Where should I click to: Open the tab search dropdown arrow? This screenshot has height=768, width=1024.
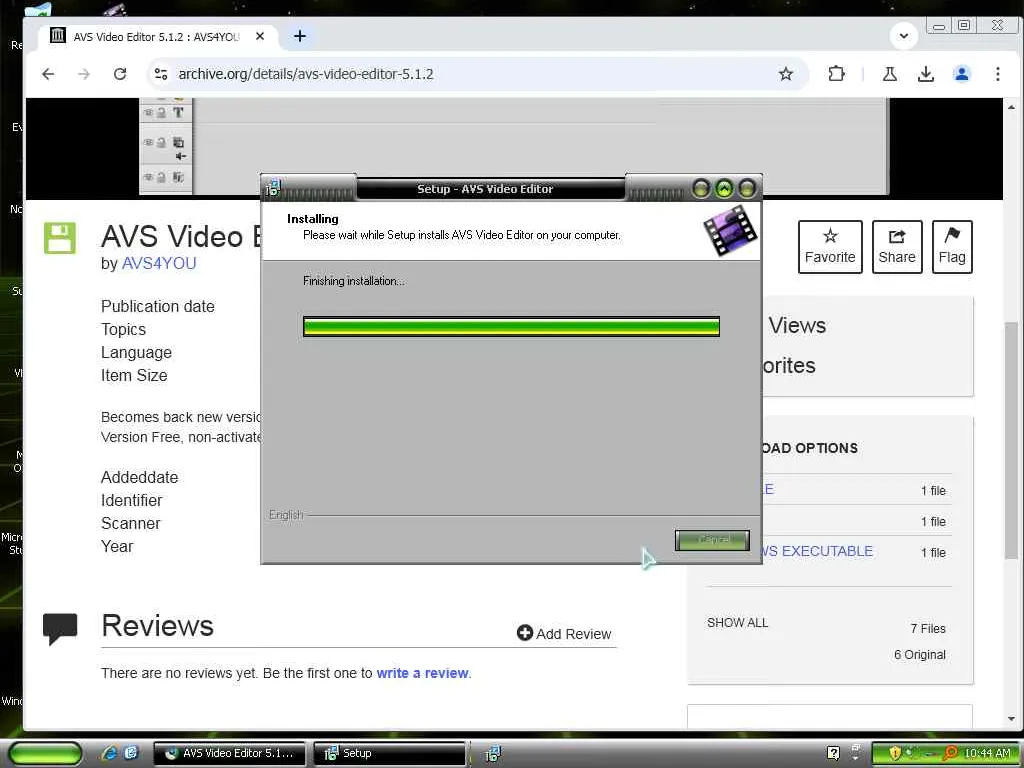904,36
